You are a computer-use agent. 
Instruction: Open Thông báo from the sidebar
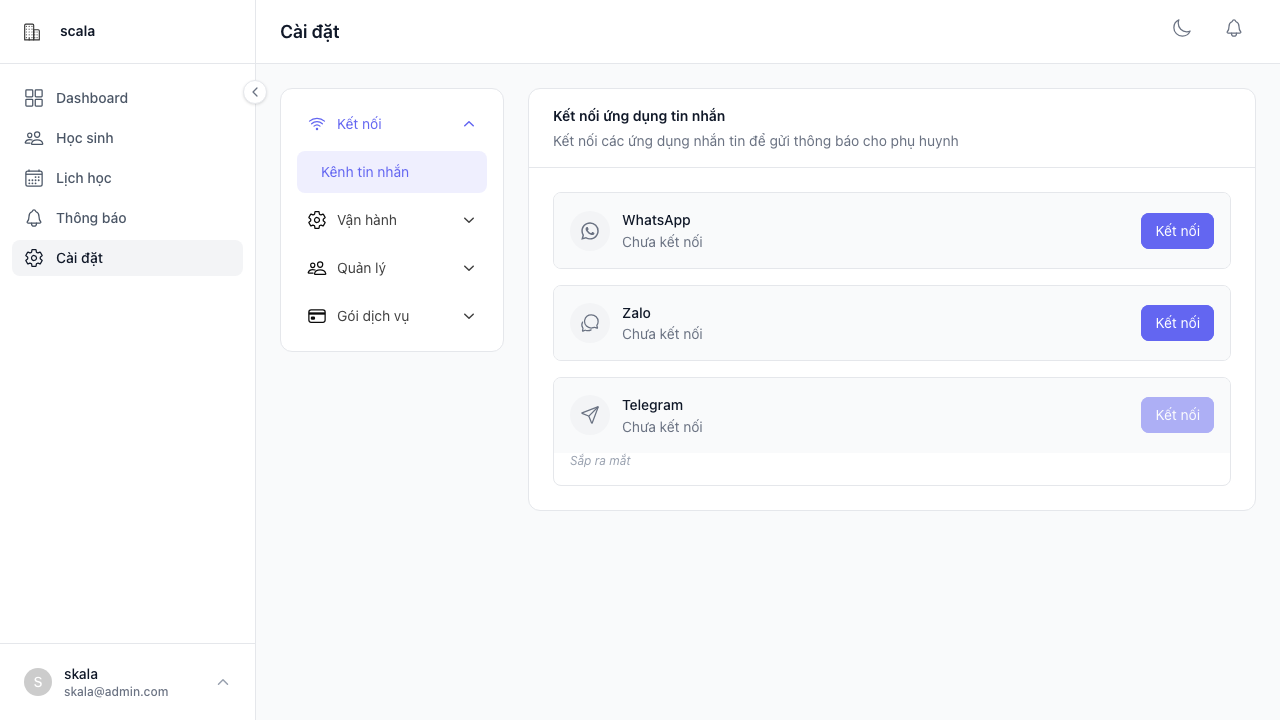pyautogui.click(x=91, y=218)
